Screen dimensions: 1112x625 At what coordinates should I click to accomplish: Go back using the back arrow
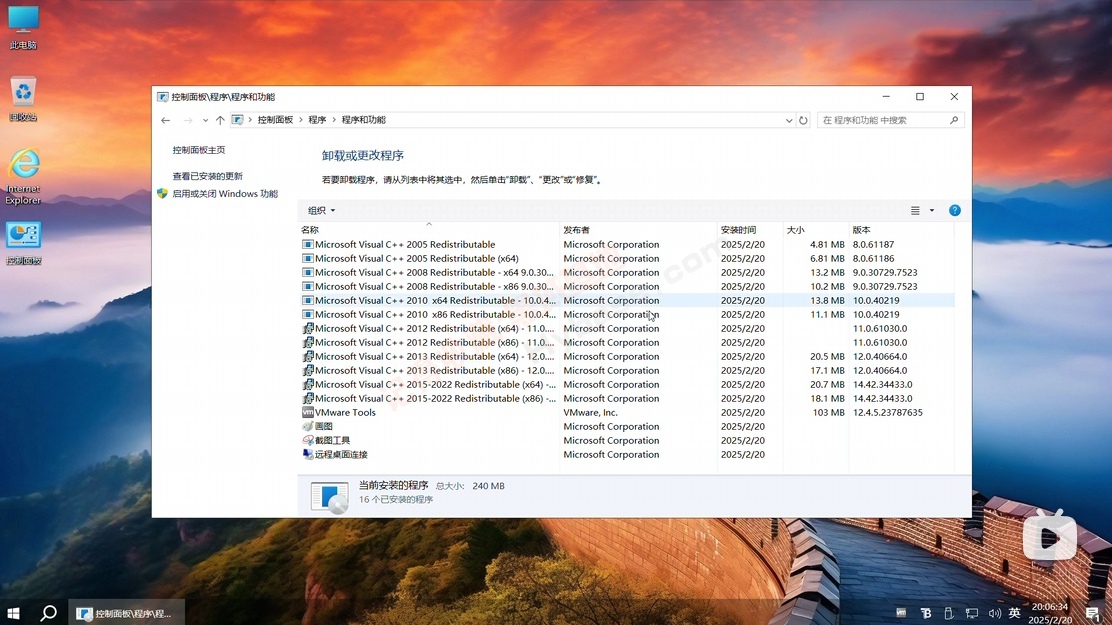(165, 120)
